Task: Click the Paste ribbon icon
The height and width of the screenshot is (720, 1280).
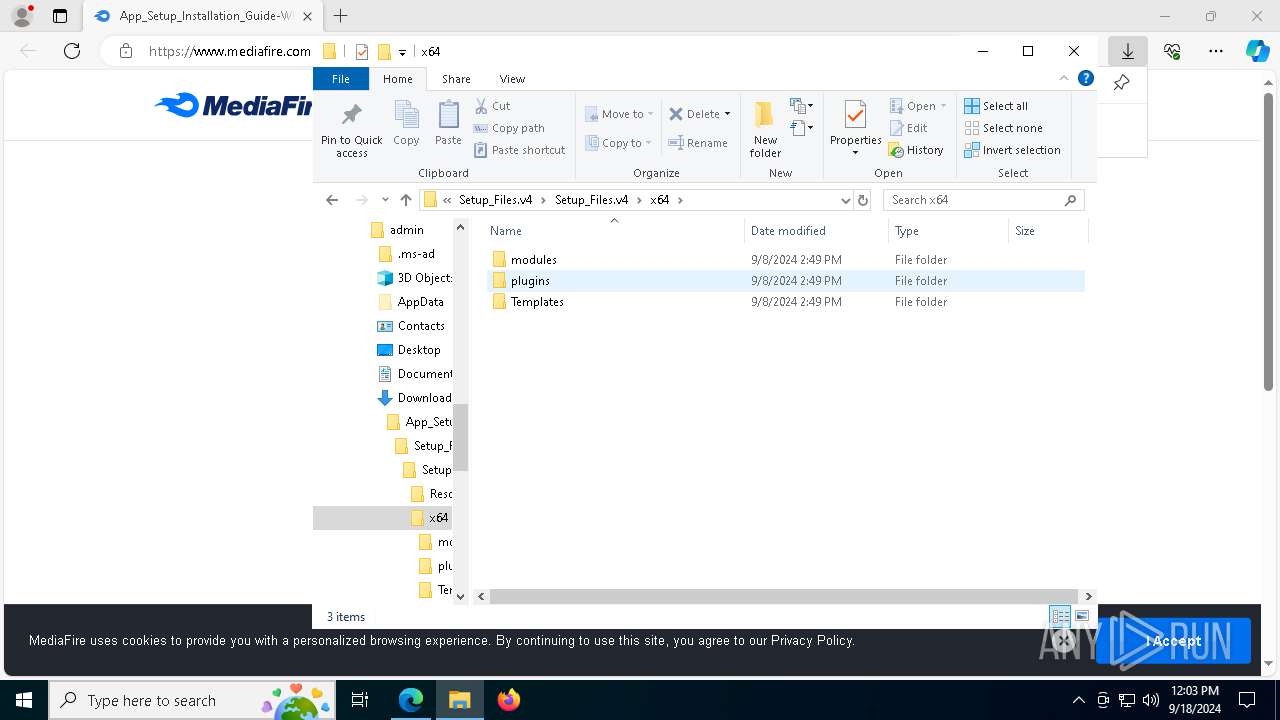Action: (448, 124)
